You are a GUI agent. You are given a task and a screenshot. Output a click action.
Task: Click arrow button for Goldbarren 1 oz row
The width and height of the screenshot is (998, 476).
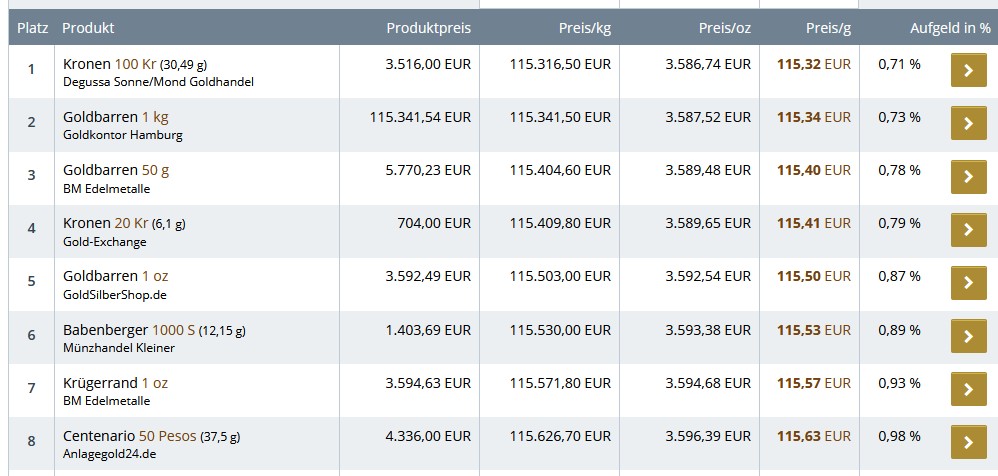point(968,283)
